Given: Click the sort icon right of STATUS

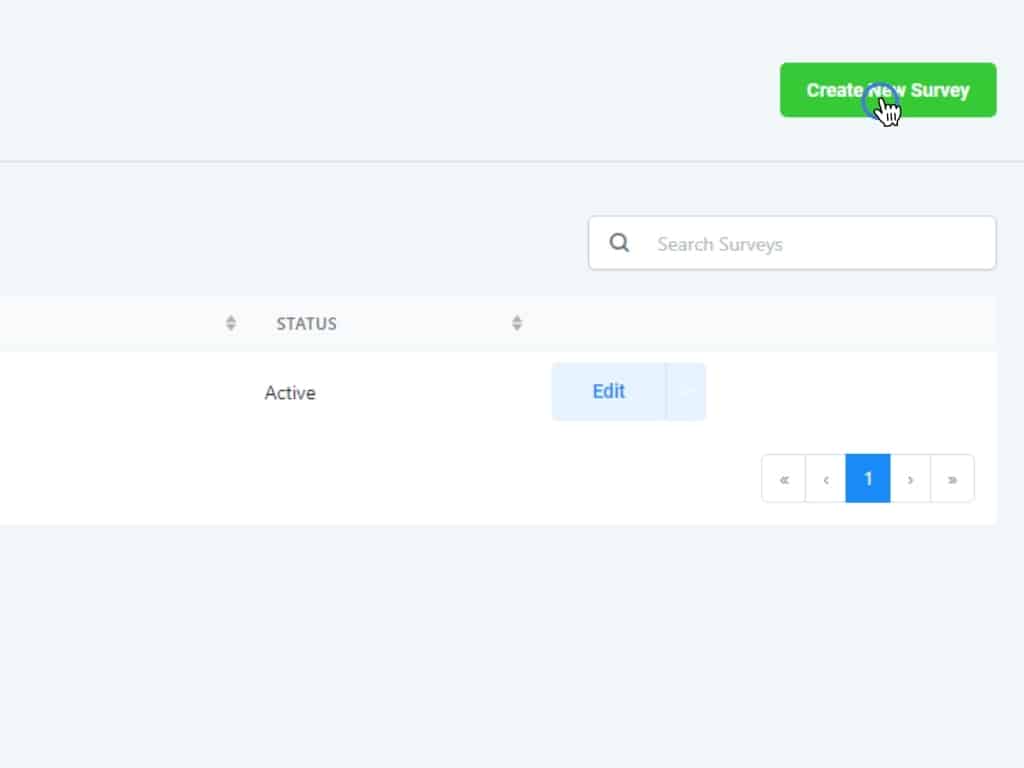Looking at the screenshot, I should point(517,323).
